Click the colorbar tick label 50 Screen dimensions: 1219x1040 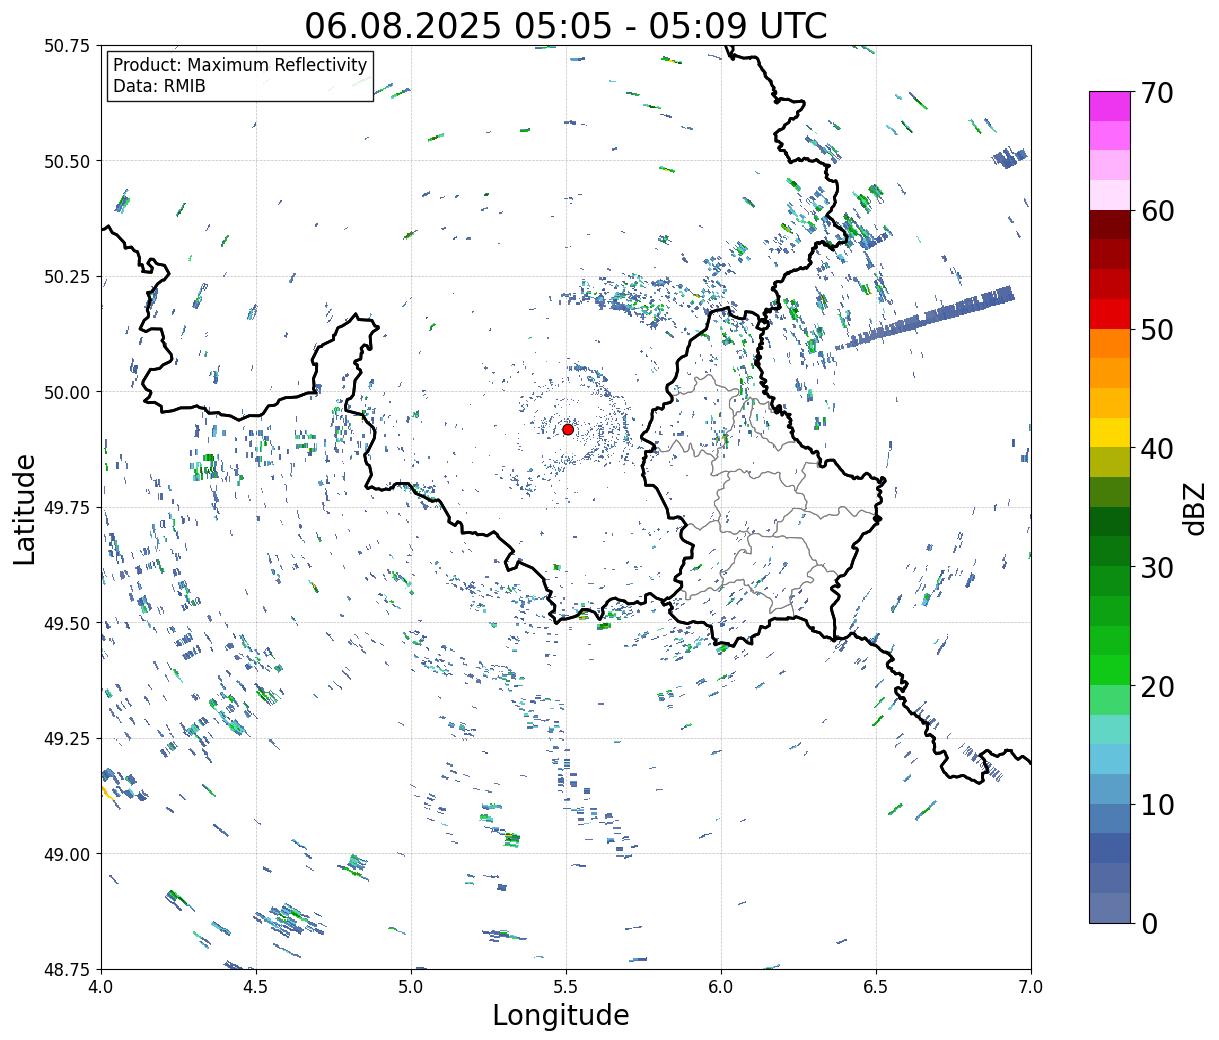1156,330
